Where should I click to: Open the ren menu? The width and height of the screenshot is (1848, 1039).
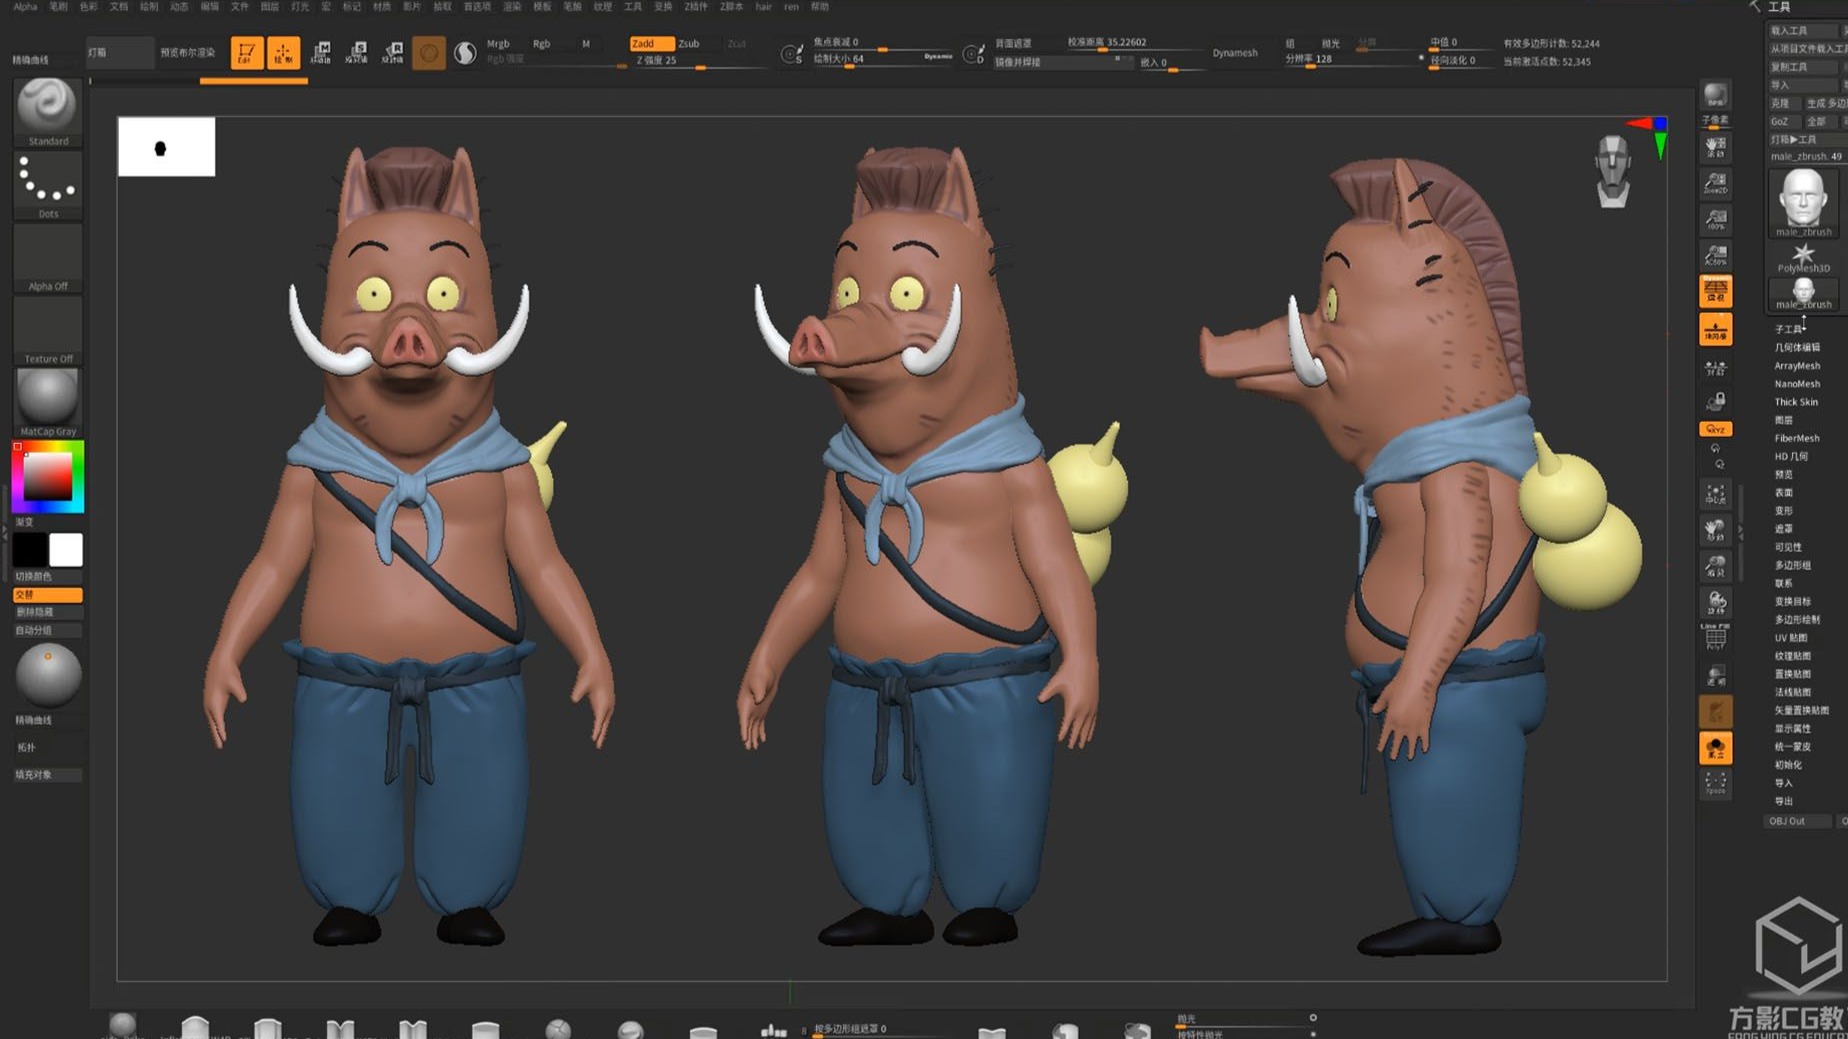(791, 7)
